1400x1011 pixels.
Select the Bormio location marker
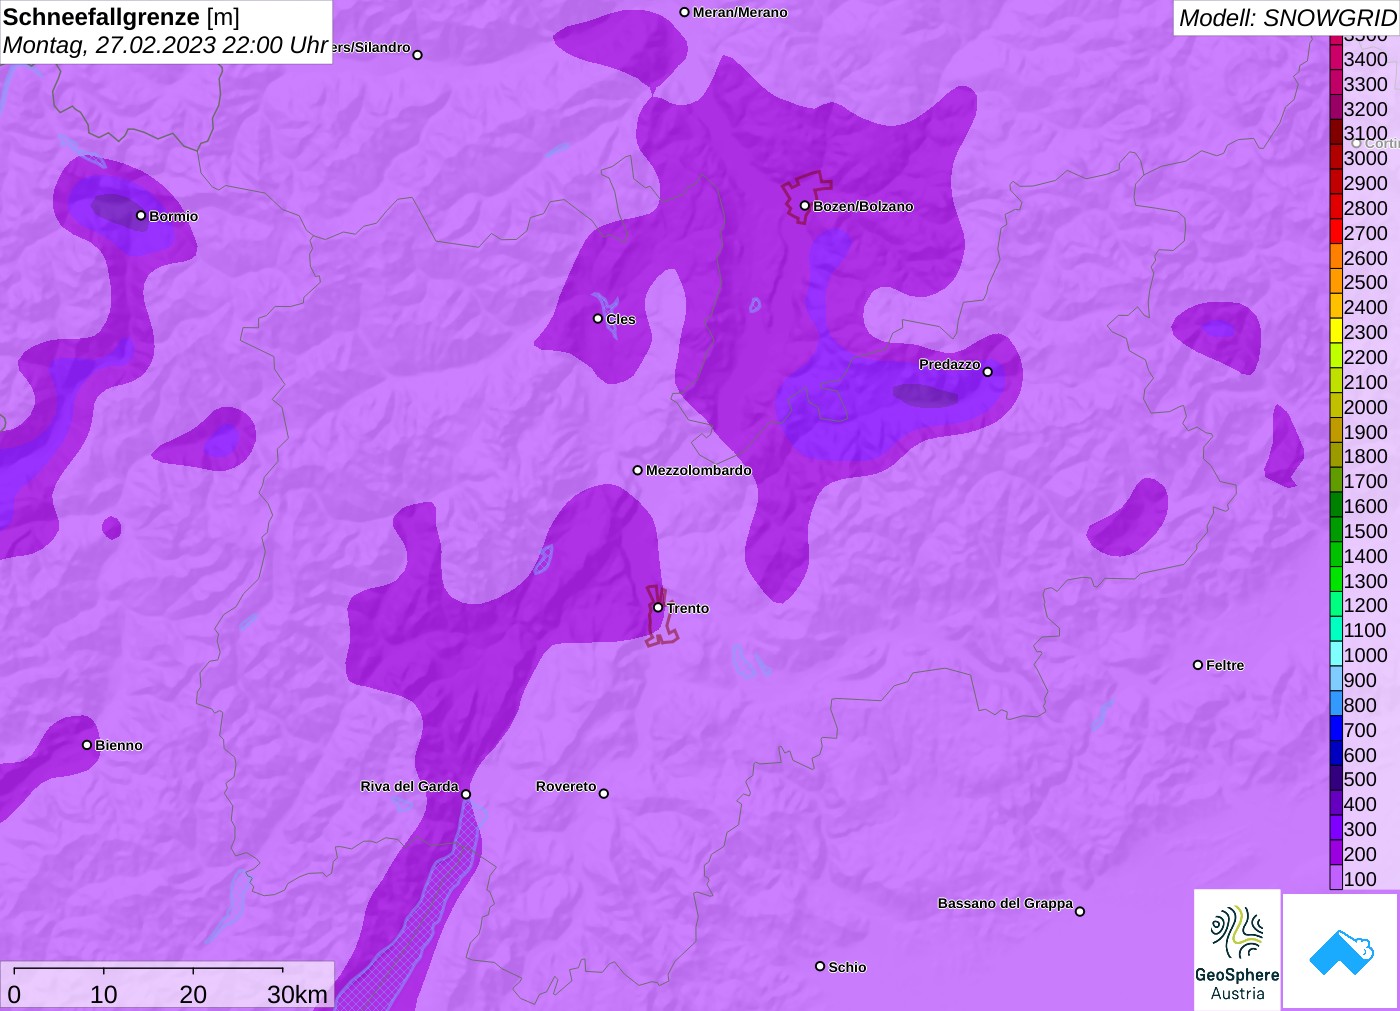pos(141,215)
